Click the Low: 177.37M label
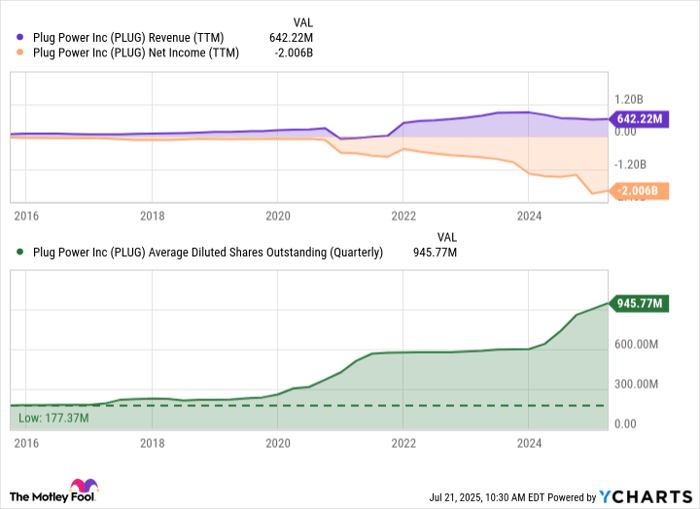This screenshot has height=509, width=700. click(54, 418)
